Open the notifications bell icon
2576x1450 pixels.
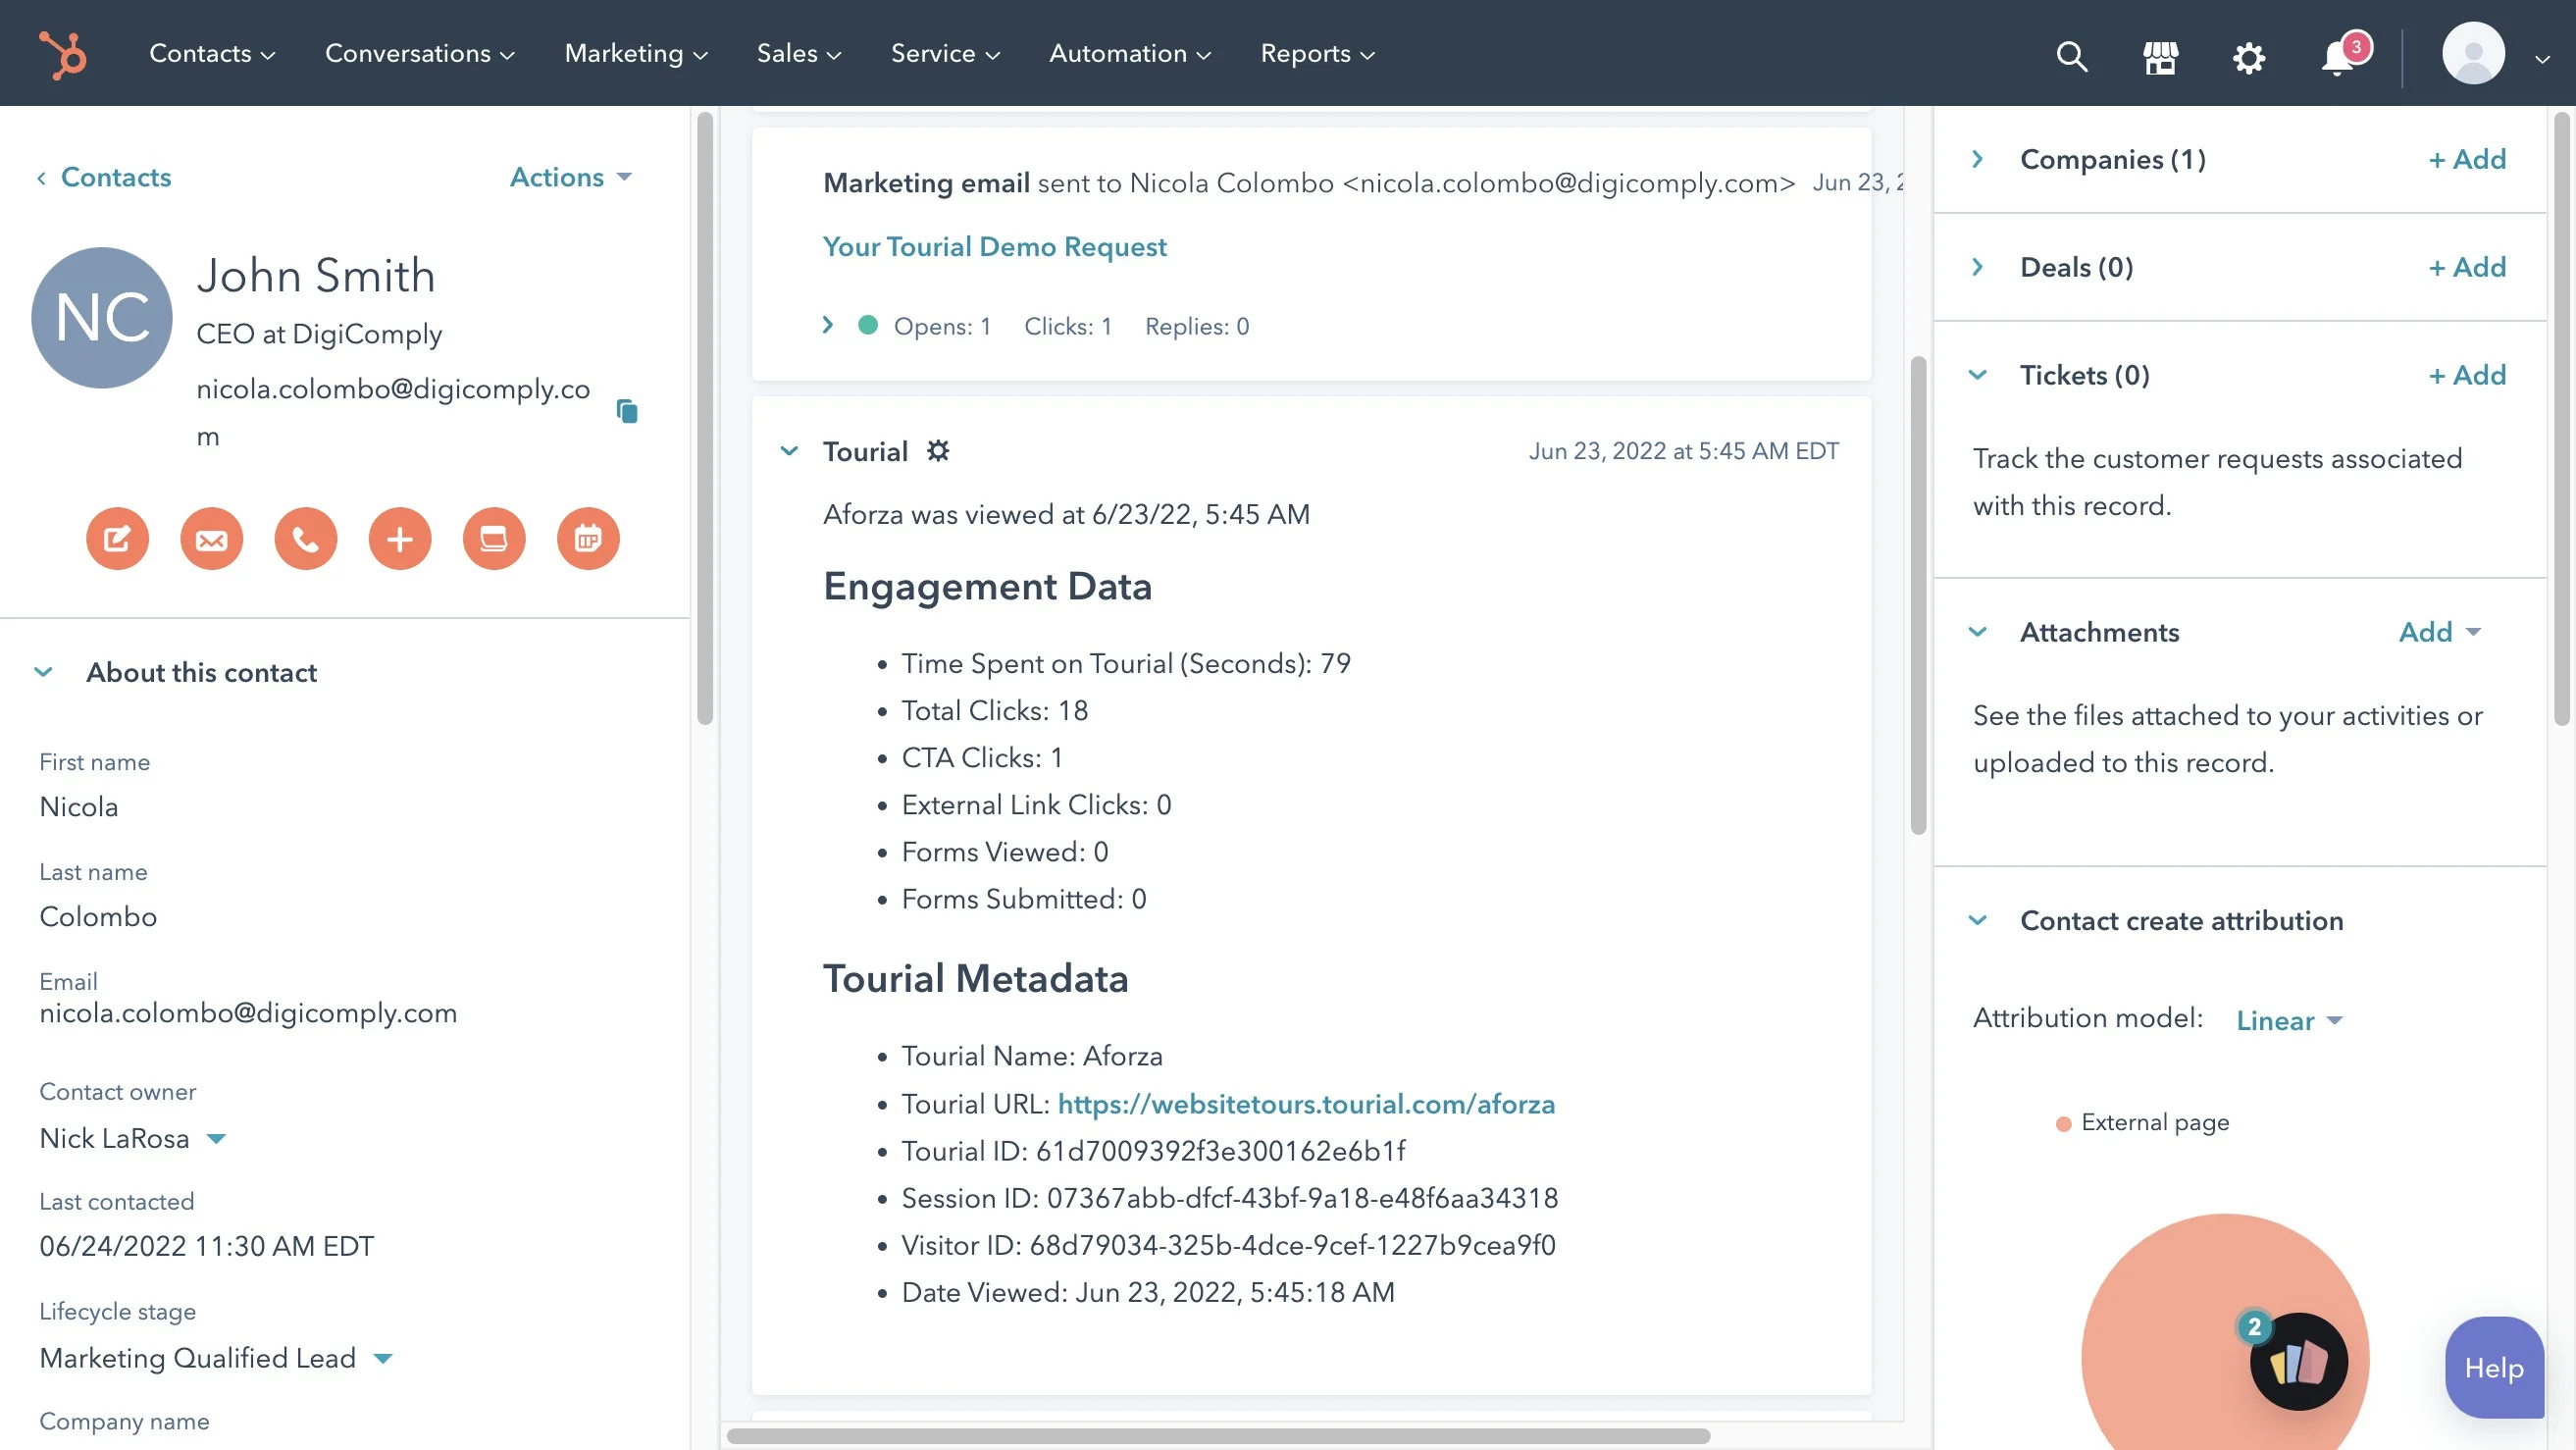[2338, 56]
